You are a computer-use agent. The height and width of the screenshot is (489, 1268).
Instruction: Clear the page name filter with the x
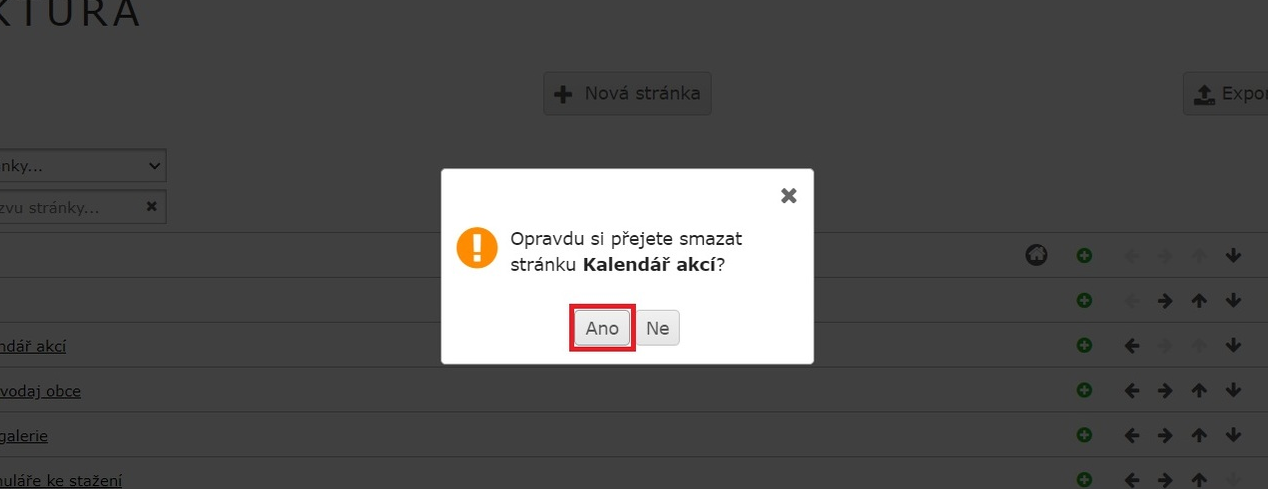[152, 206]
